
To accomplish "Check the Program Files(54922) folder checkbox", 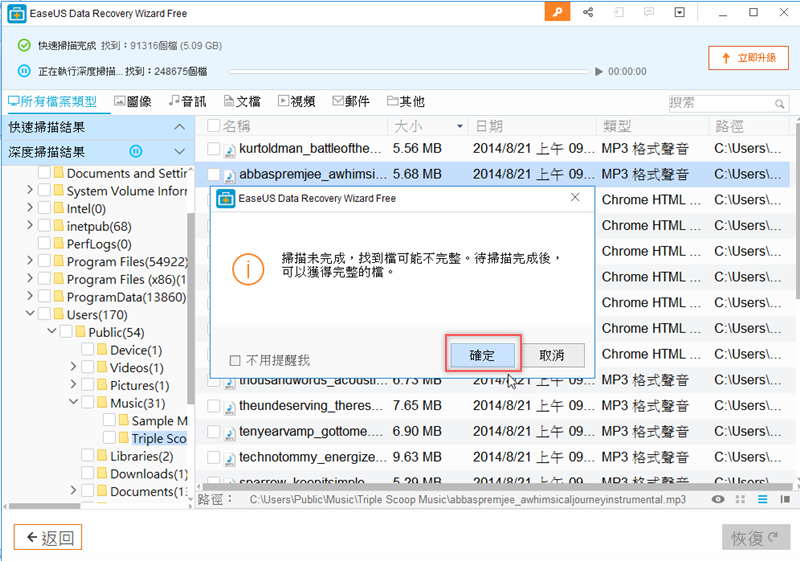I will pyautogui.click(x=44, y=261).
